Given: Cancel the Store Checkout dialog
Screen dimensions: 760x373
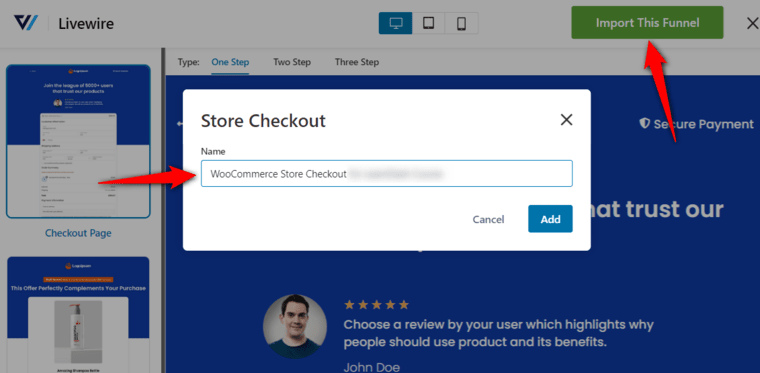Looking at the screenshot, I should pos(488,219).
